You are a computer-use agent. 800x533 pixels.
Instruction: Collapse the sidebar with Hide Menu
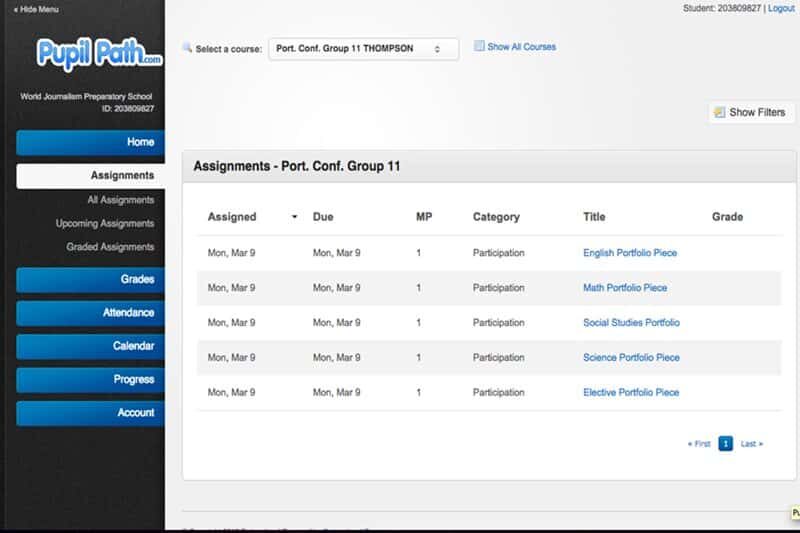click(36, 9)
